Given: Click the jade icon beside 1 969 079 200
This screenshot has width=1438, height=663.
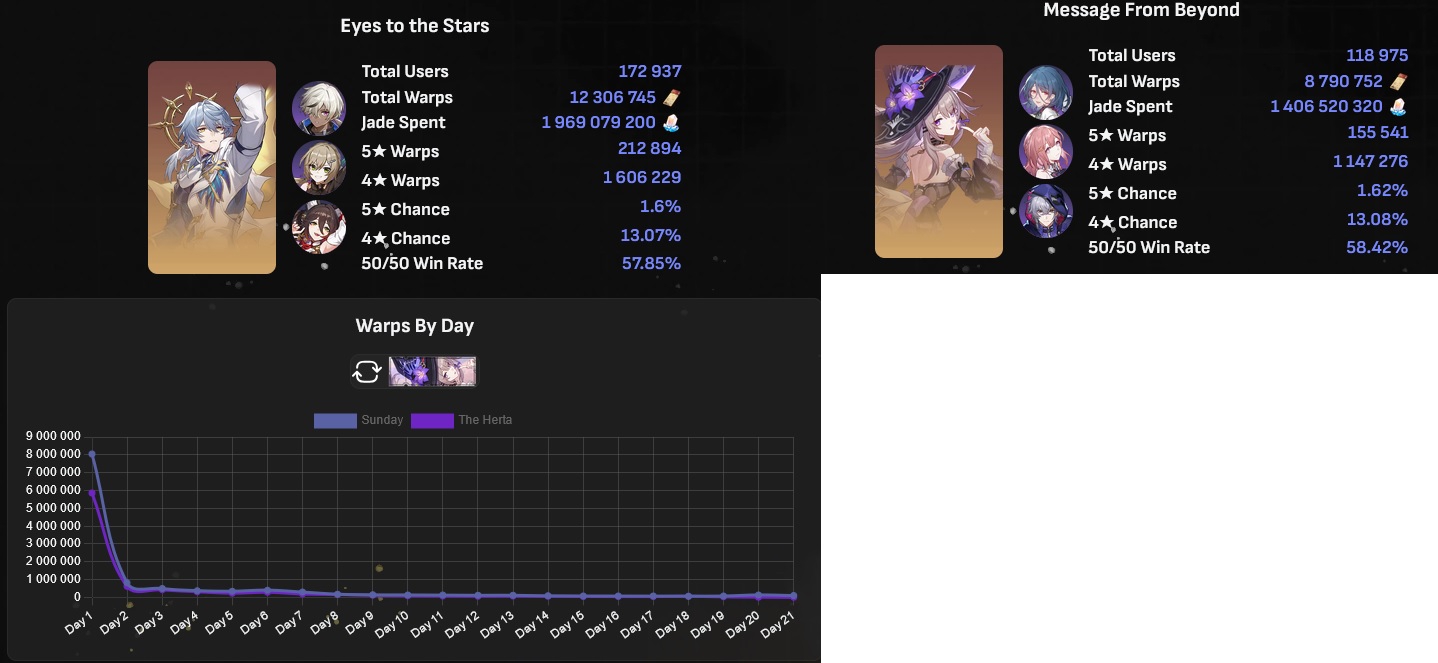Looking at the screenshot, I should [672, 122].
